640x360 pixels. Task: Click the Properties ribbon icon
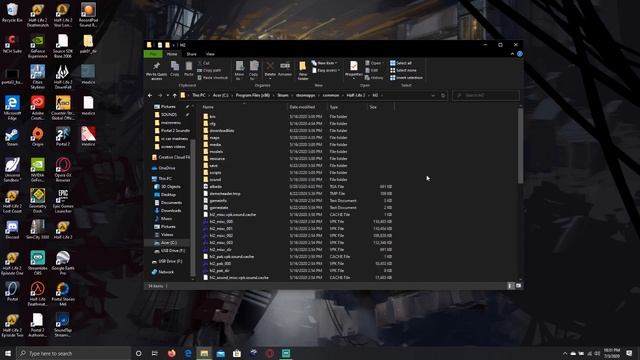pyautogui.click(x=353, y=69)
